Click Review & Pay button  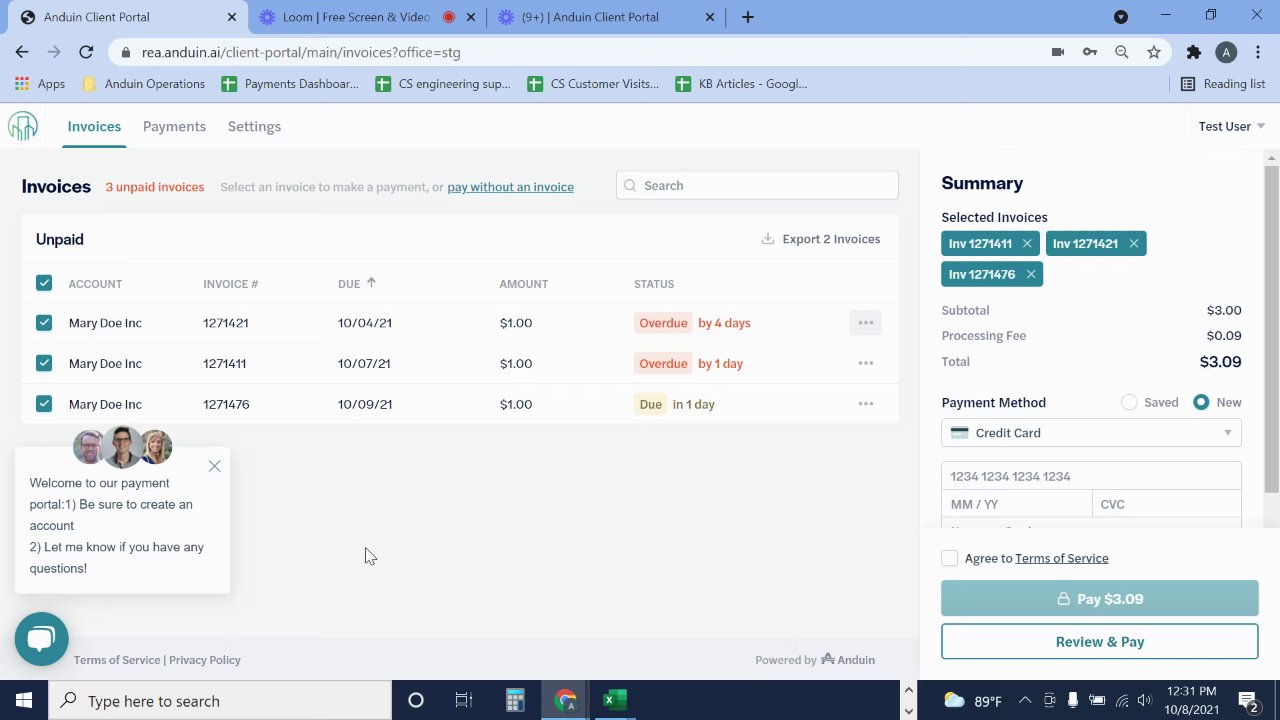(1100, 642)
